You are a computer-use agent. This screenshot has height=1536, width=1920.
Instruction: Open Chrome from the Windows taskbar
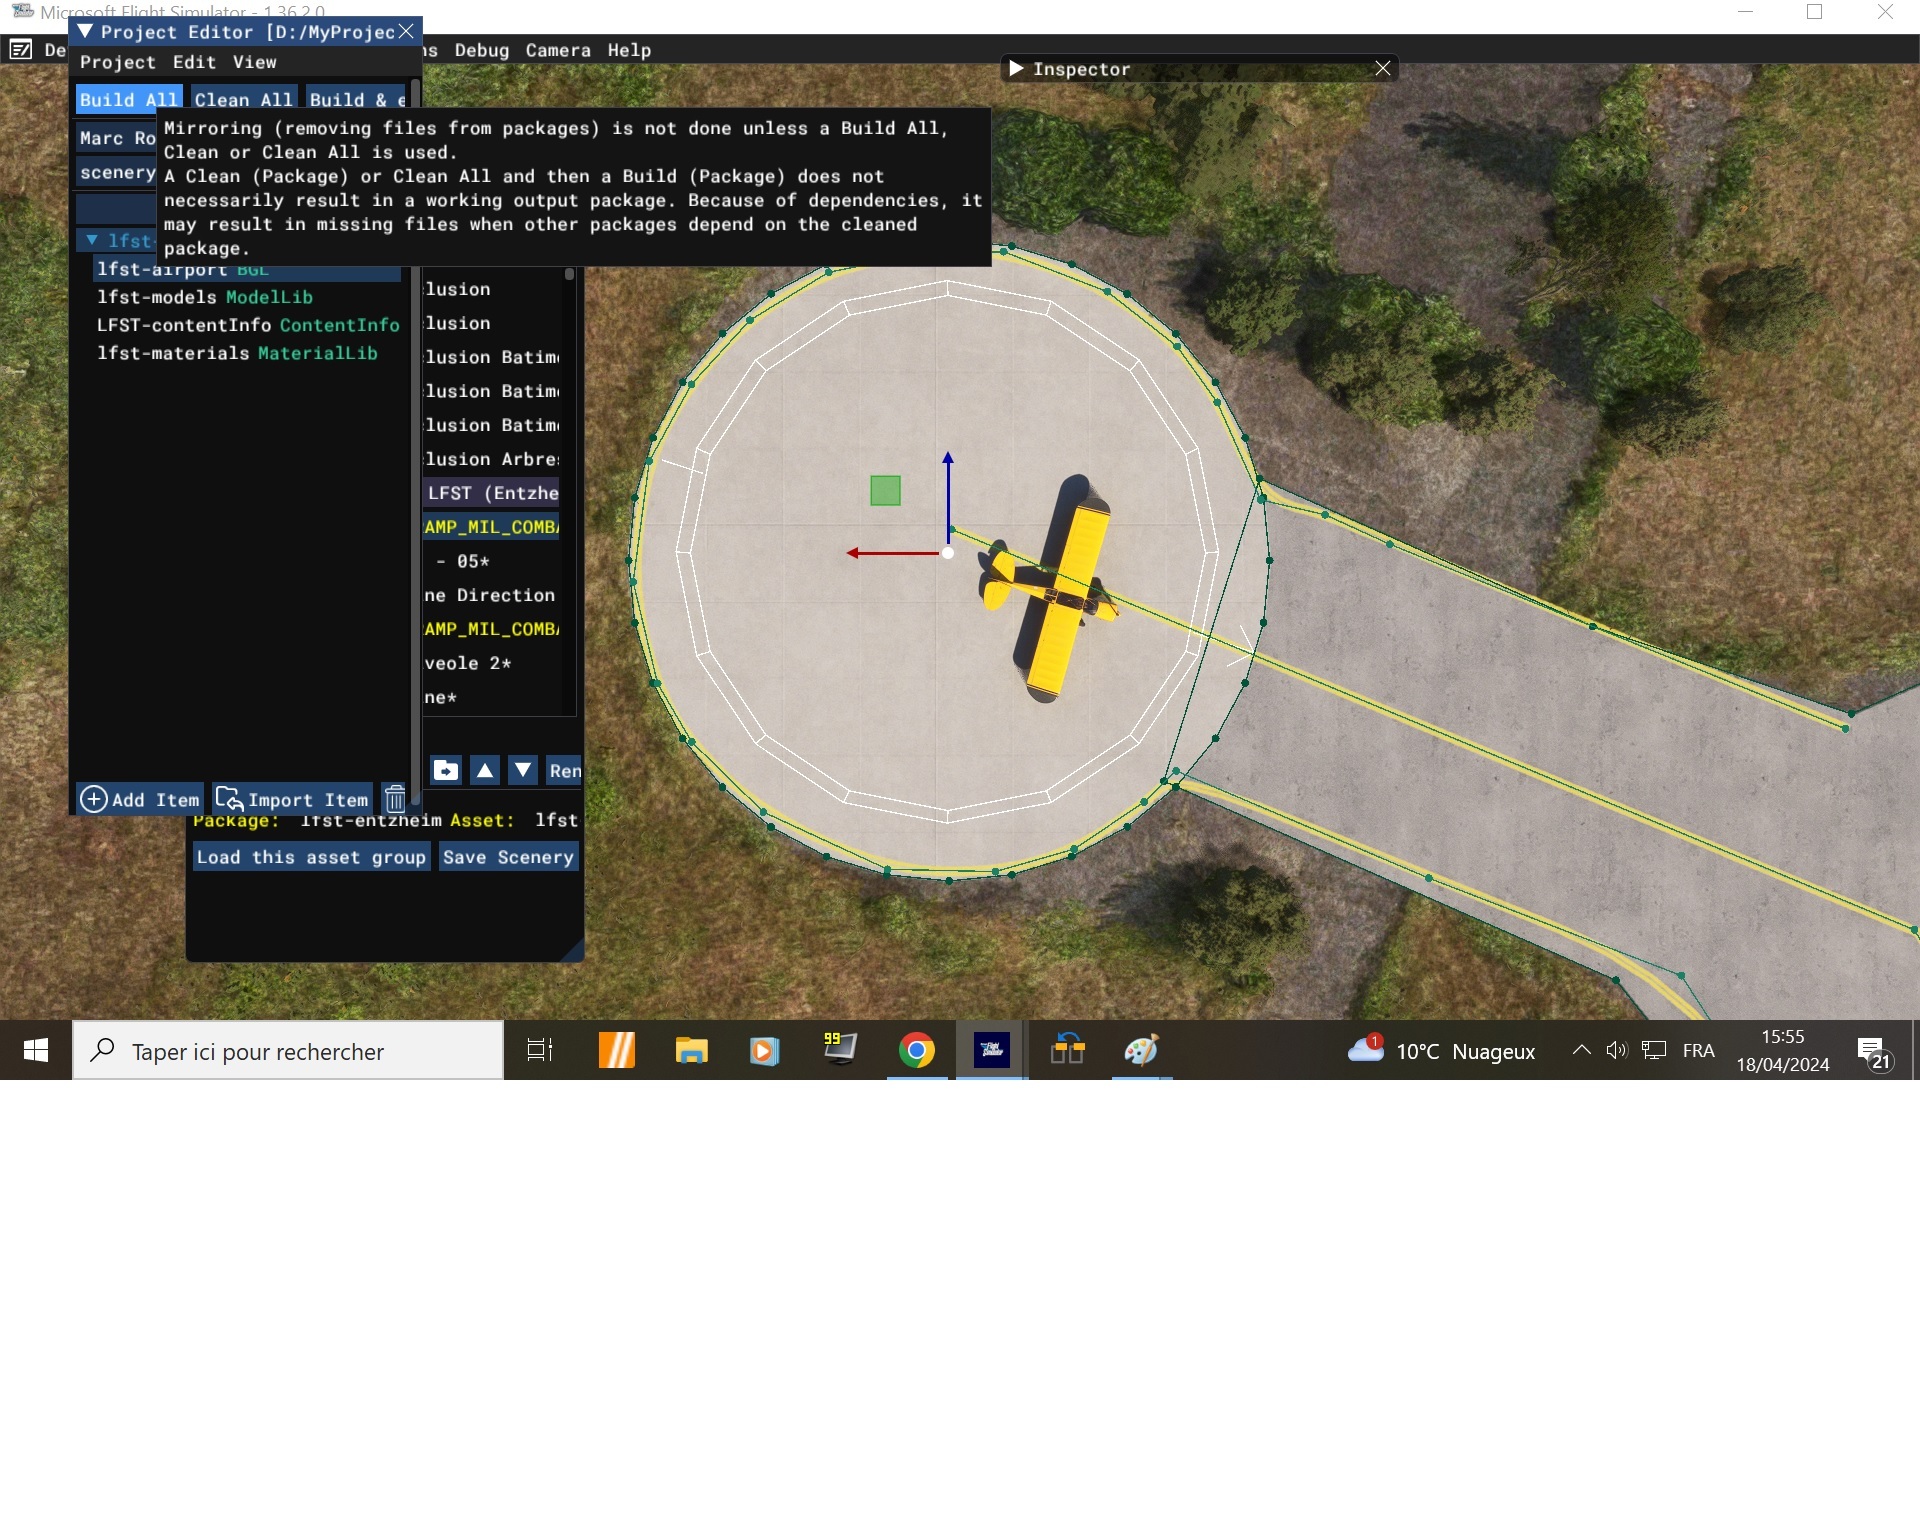coord(916,1050)
